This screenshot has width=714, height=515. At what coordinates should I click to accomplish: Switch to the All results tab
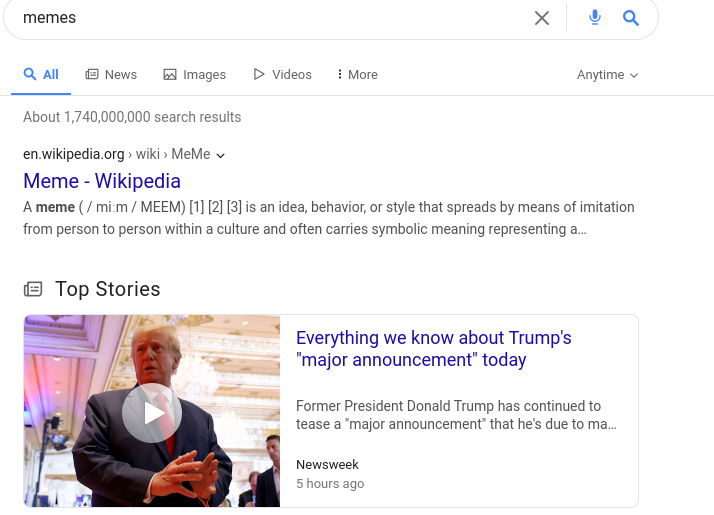tap(42, 75)
